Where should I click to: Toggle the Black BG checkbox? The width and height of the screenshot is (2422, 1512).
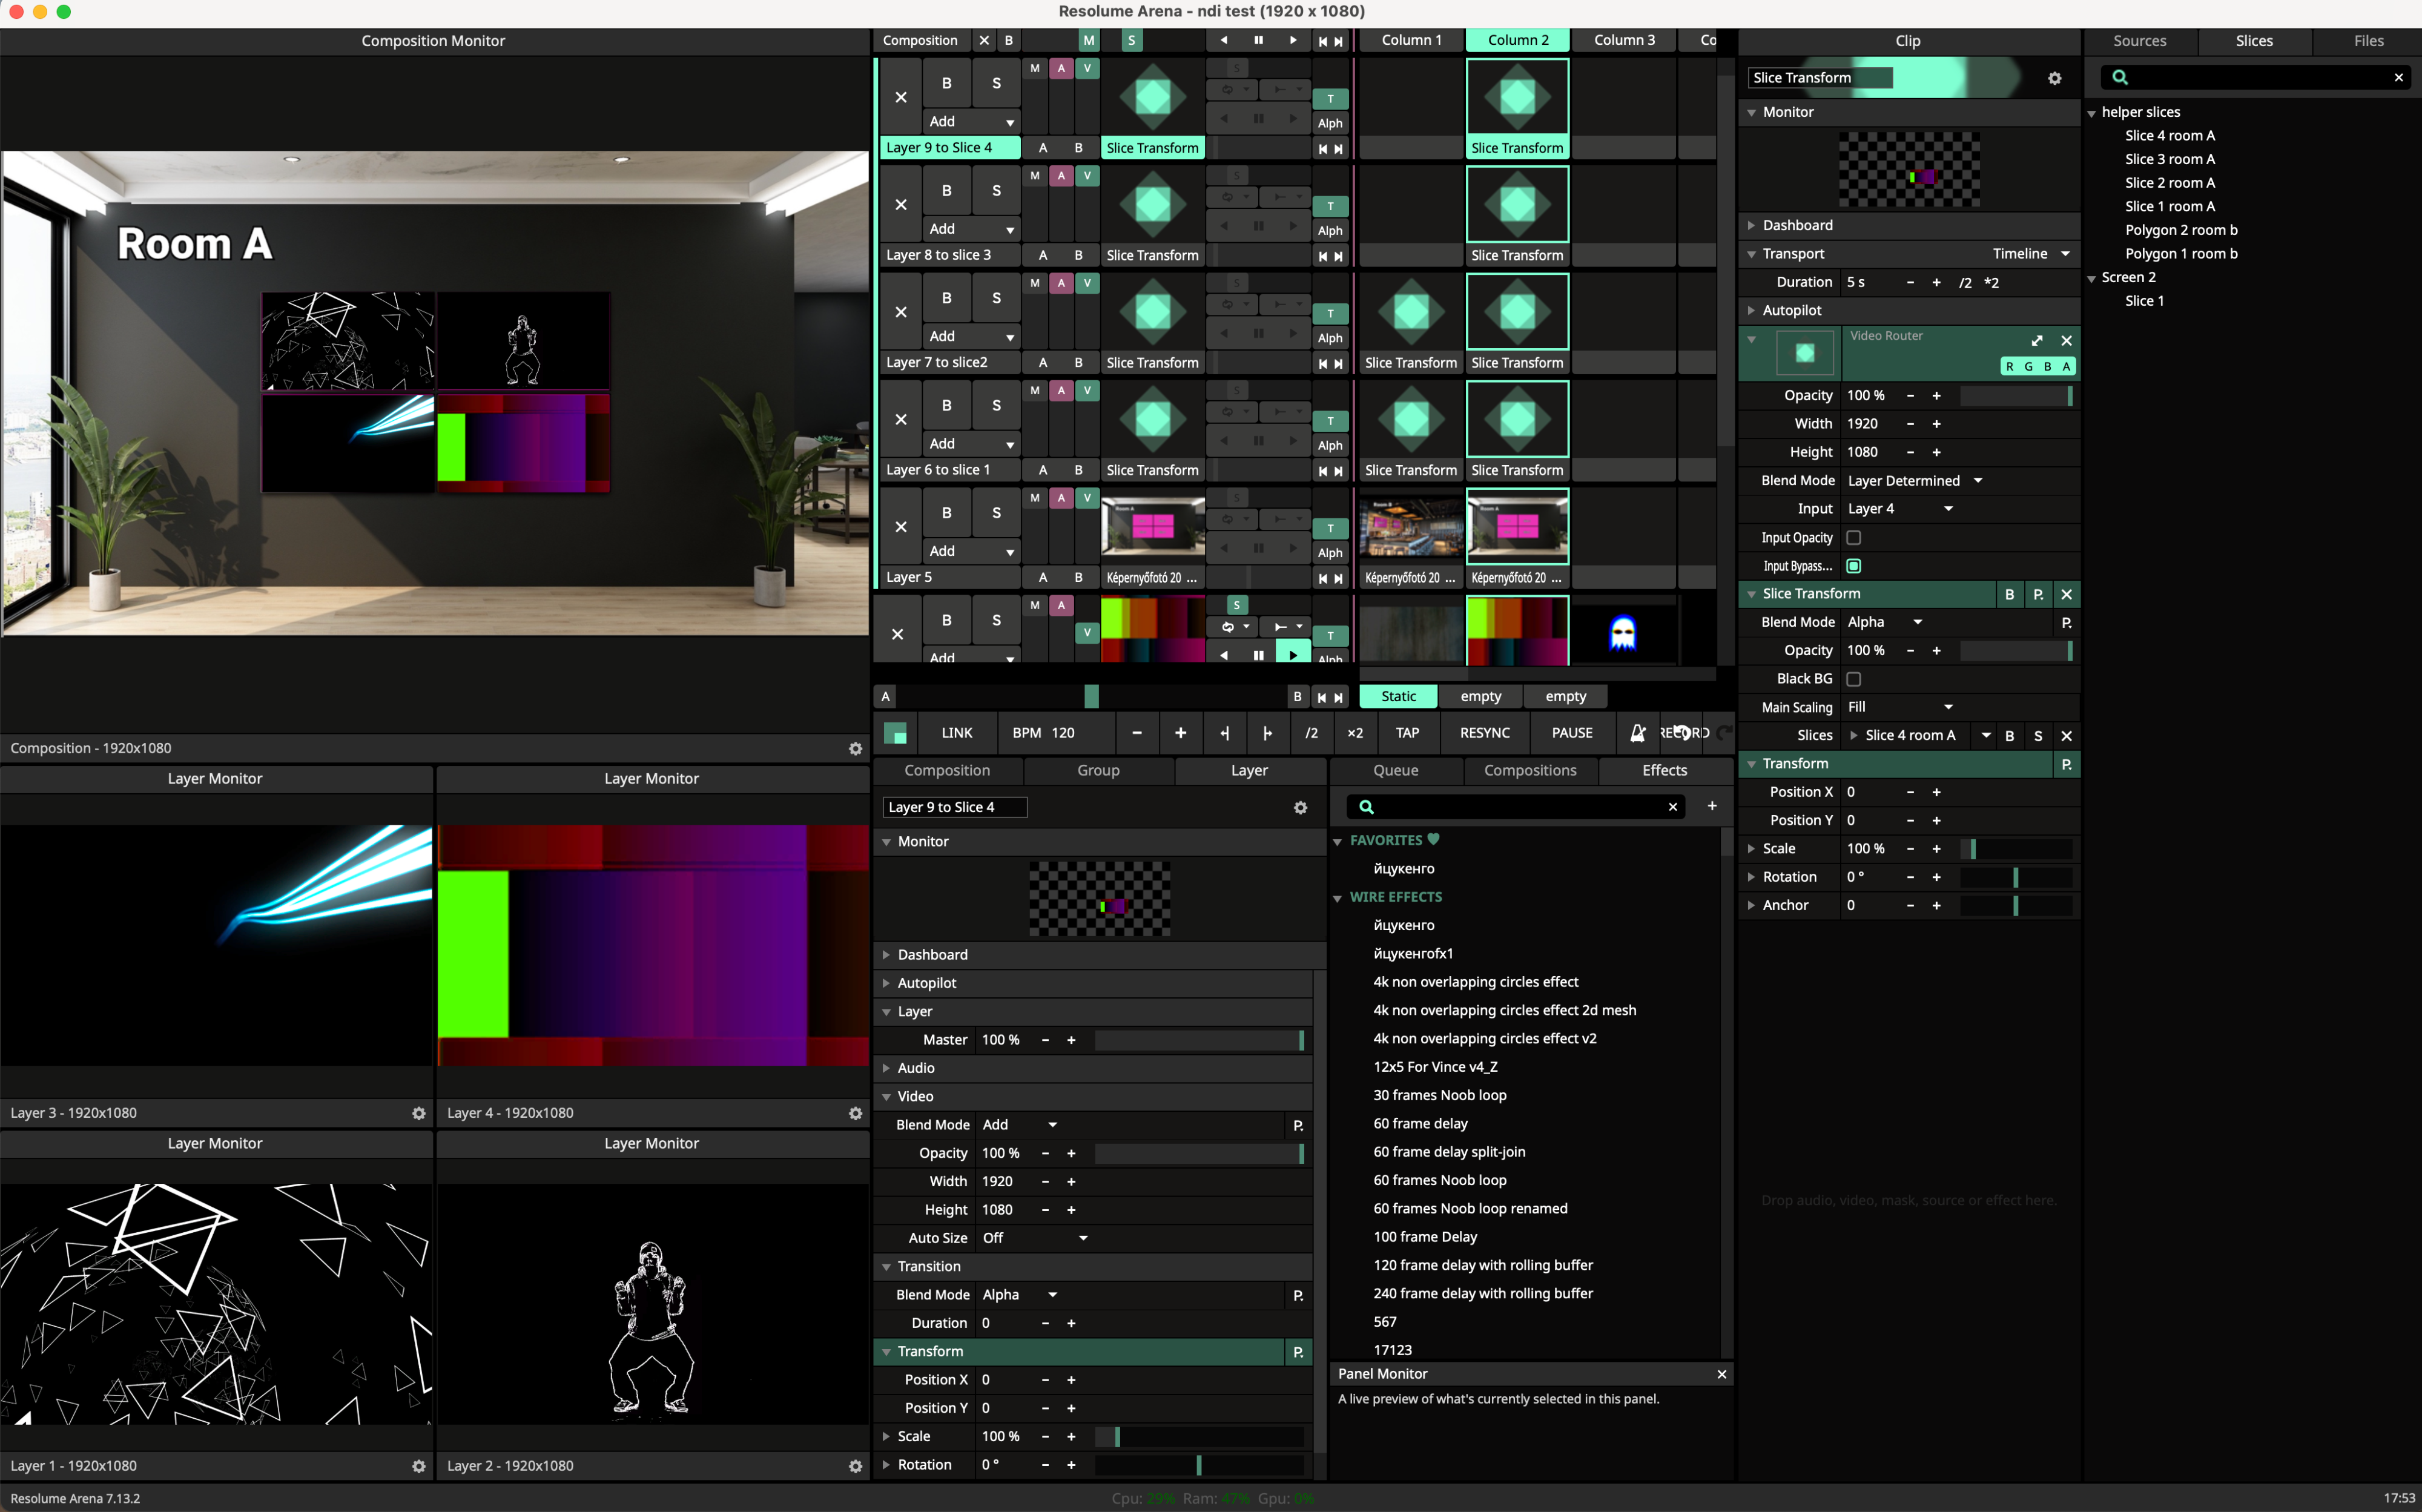(x=1853, y=679)
